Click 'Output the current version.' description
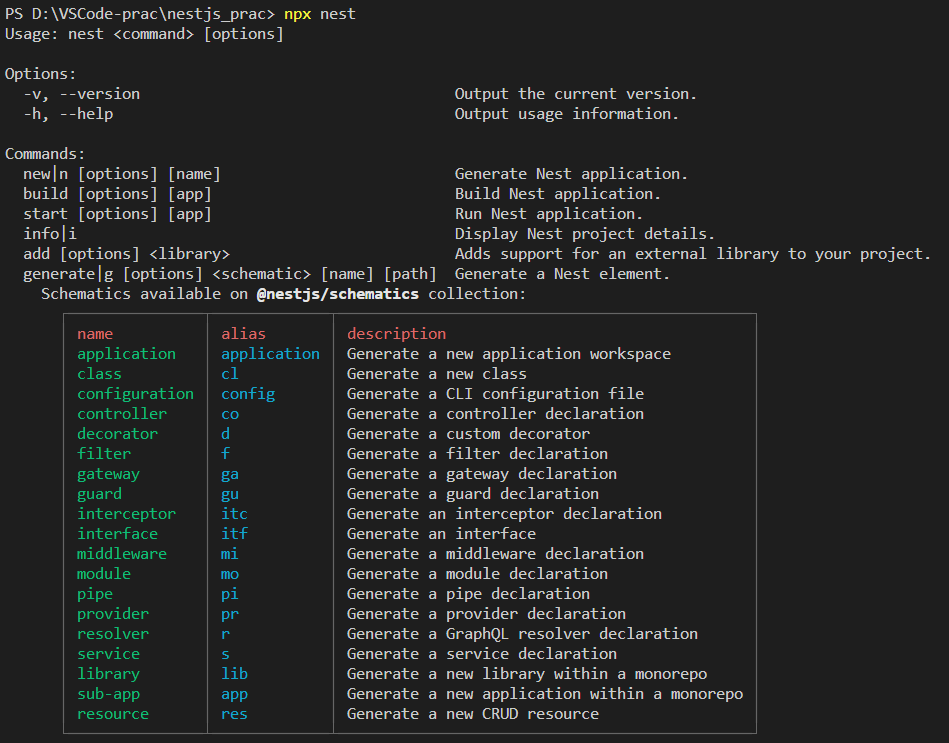Screen dimensions: 949x743 (x=576, y=94)
